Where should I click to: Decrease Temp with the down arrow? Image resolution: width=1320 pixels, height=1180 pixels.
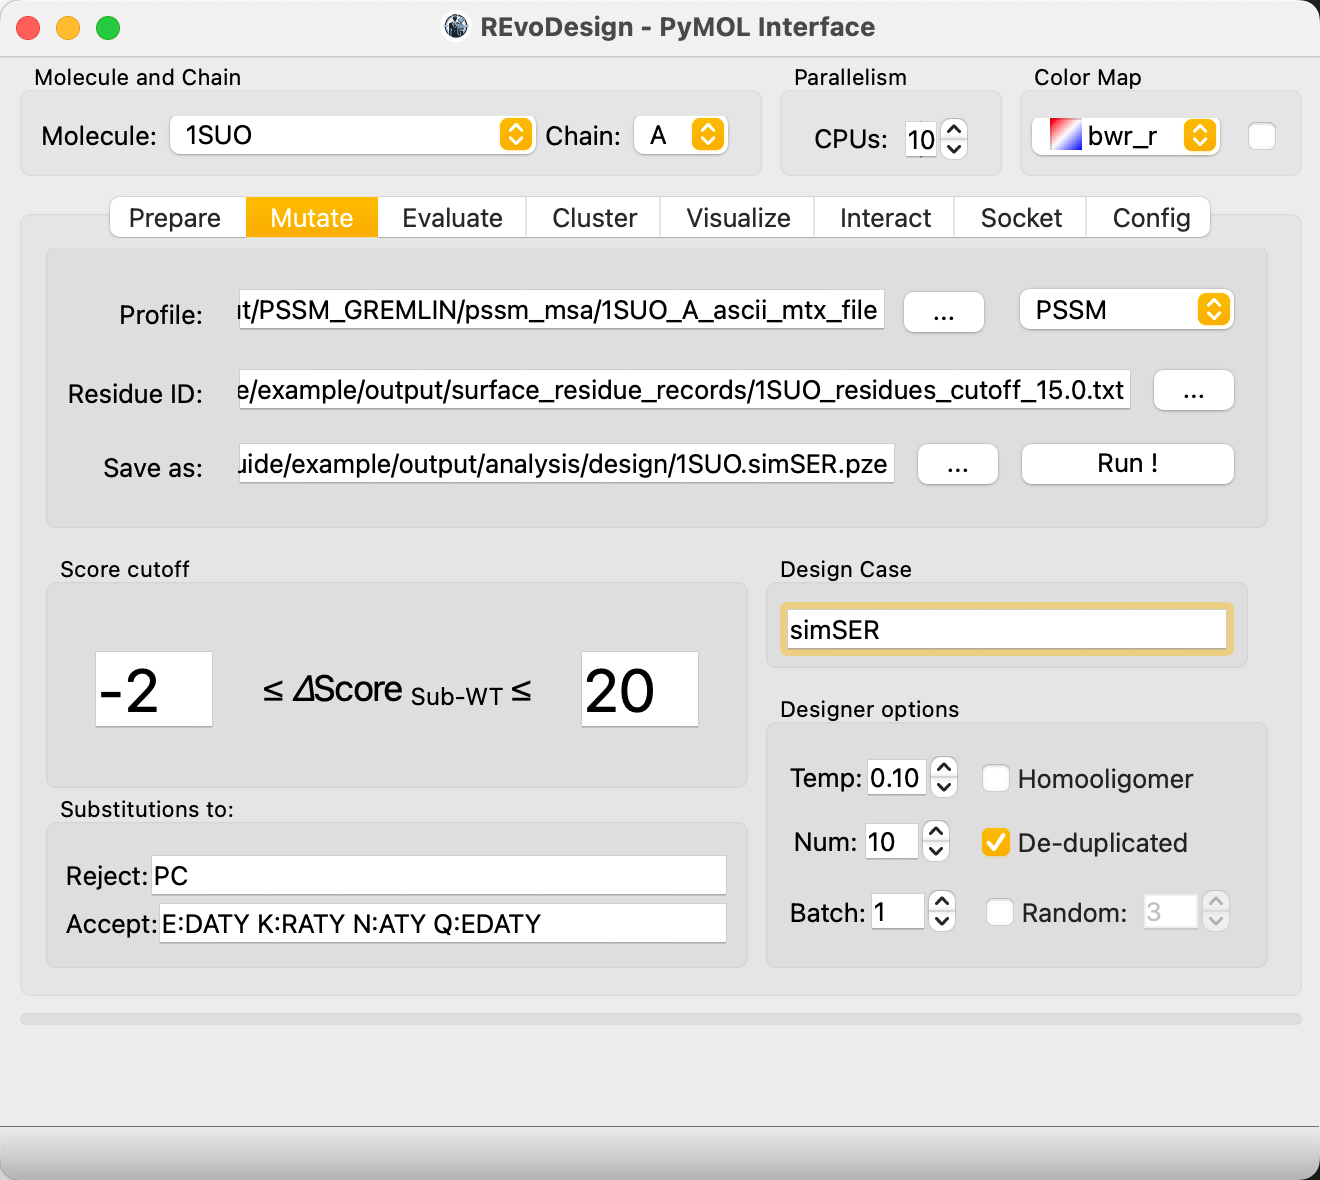pos(944,787)
